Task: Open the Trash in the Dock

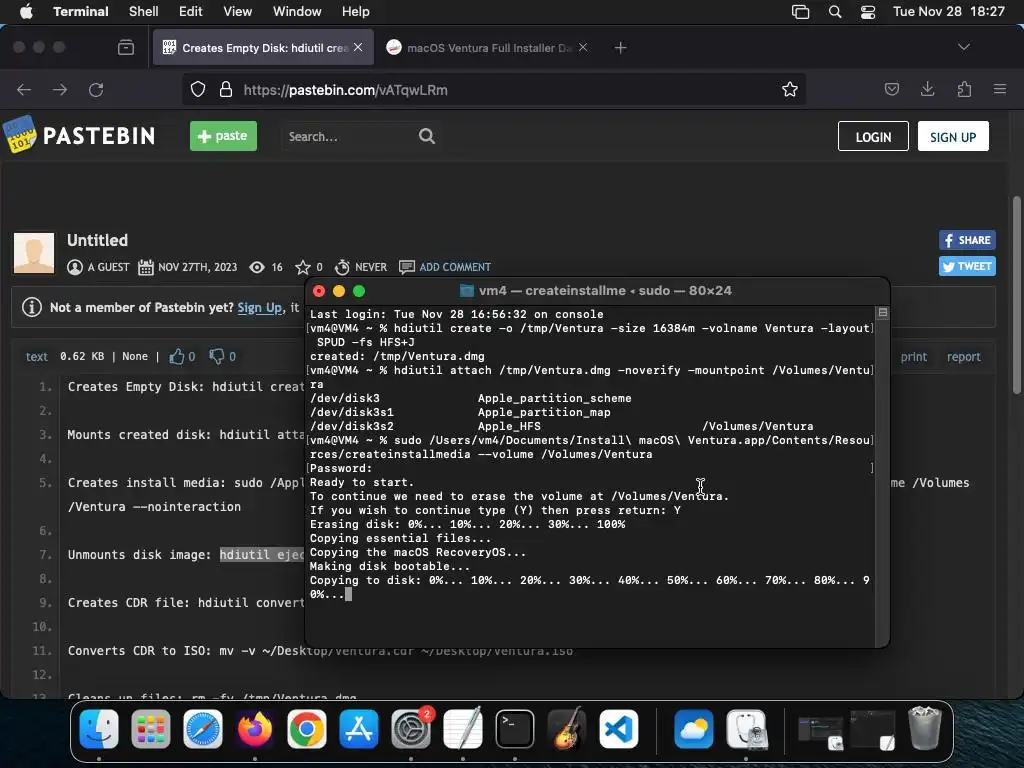Action: pos(925,728)
